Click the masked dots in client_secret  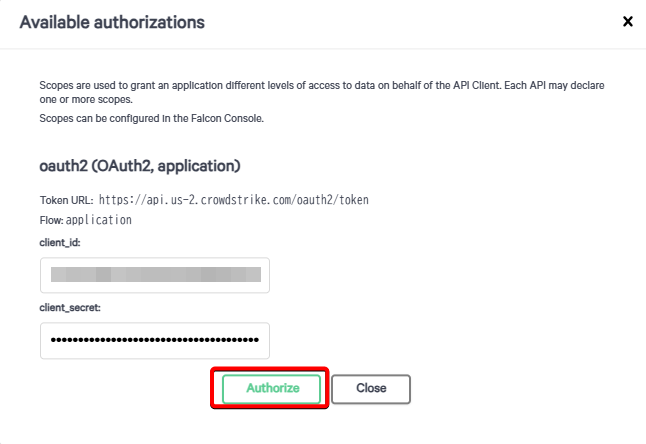155,340
